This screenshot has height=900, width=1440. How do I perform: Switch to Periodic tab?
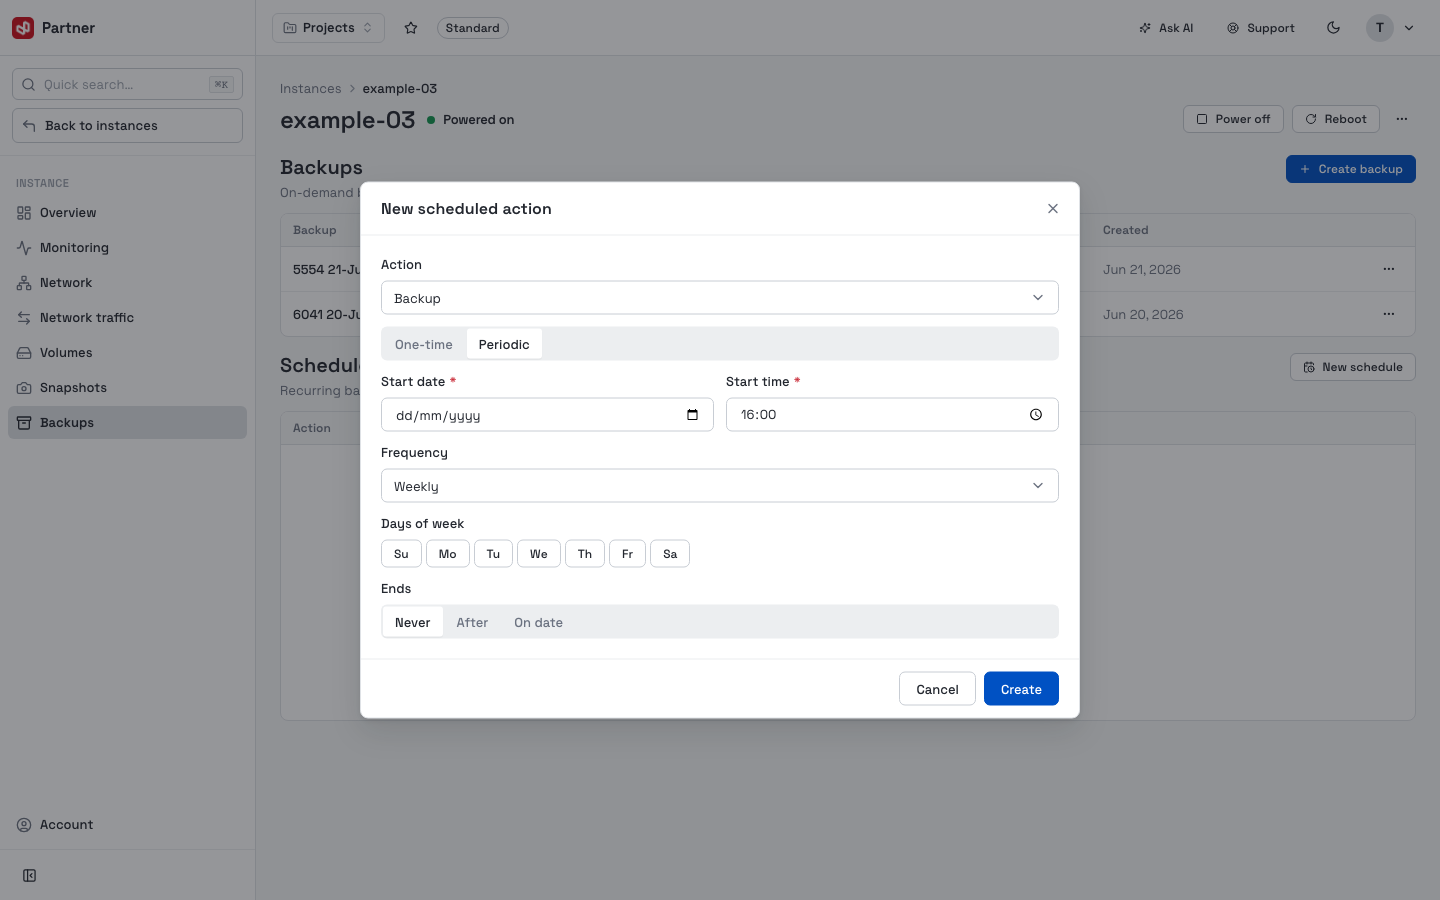coord(504,344)
